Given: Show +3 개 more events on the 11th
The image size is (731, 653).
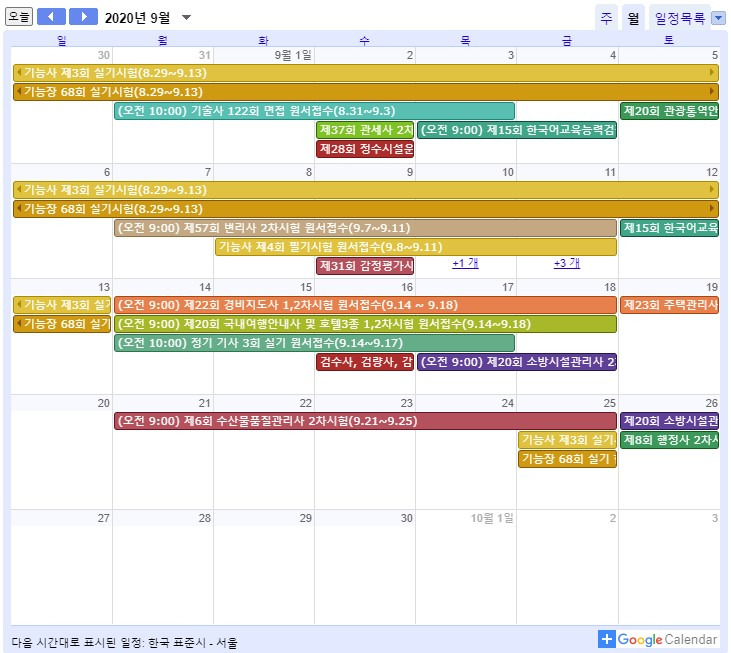Looking at the screenshot, I should point(567,263).
